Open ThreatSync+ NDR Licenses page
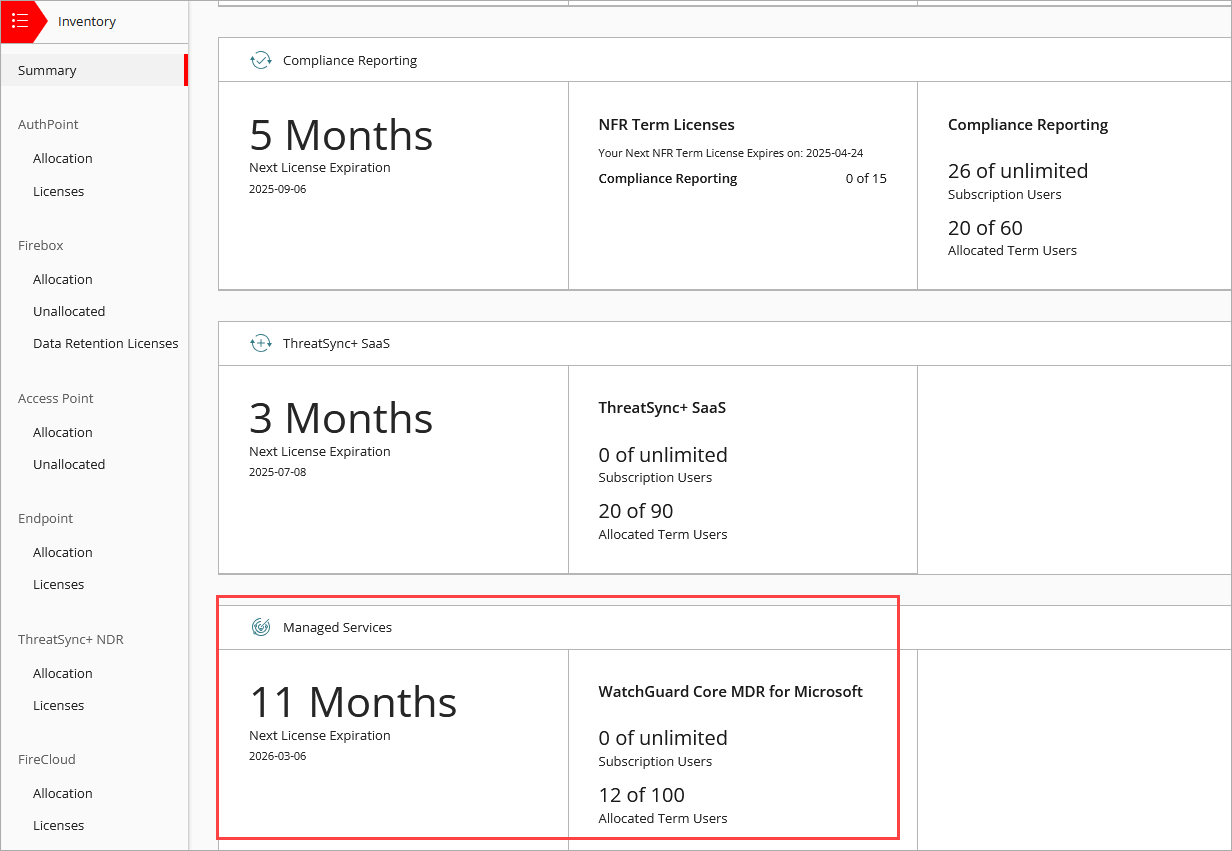The height and width of the screenshot is (851, 1232). (58, 705)
